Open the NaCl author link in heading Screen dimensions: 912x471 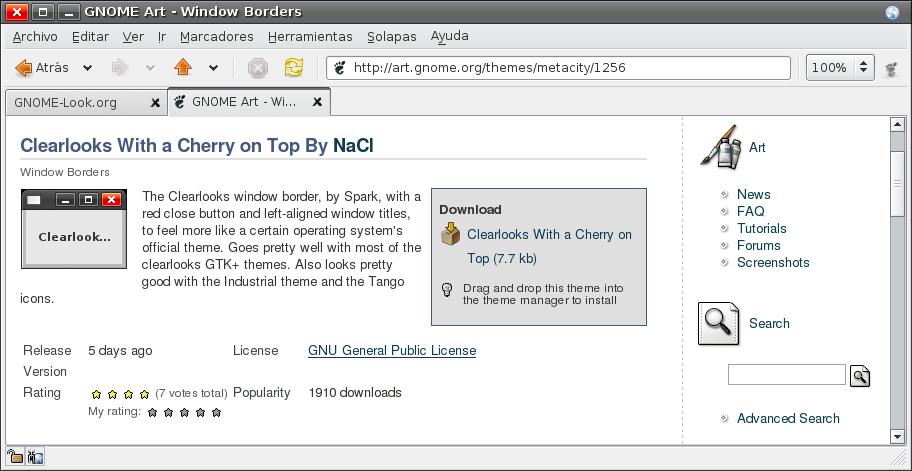[353, 145]
